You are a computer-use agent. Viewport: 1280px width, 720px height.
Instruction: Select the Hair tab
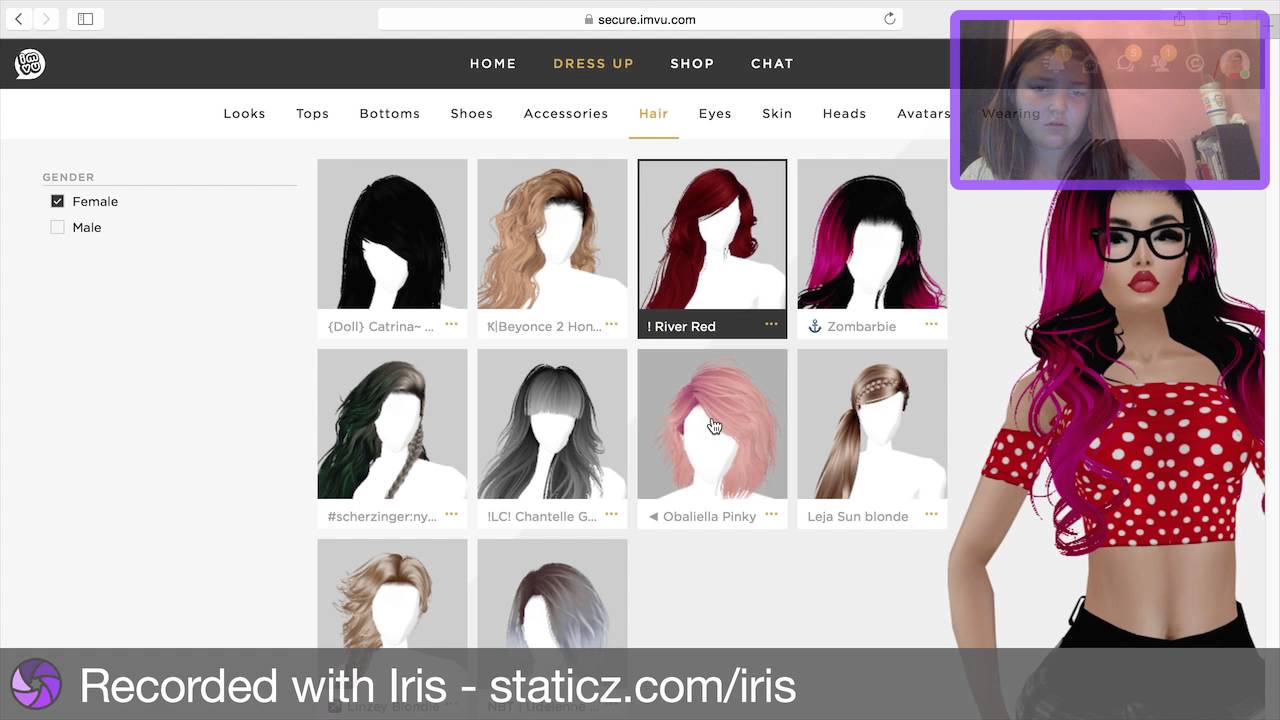click(653, 113)
